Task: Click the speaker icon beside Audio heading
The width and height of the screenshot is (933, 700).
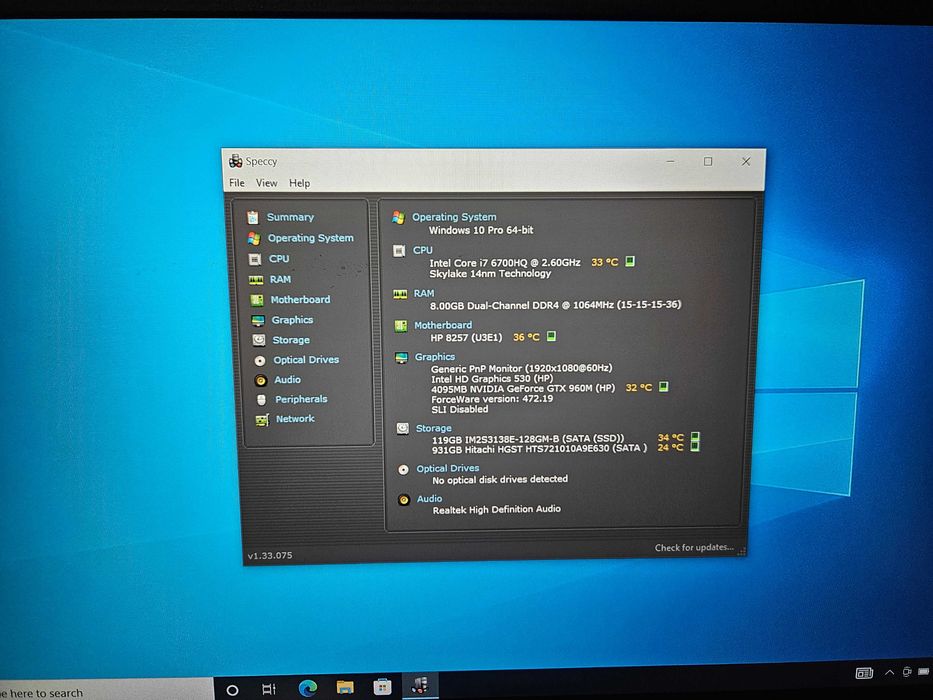Action: [403, 500]
